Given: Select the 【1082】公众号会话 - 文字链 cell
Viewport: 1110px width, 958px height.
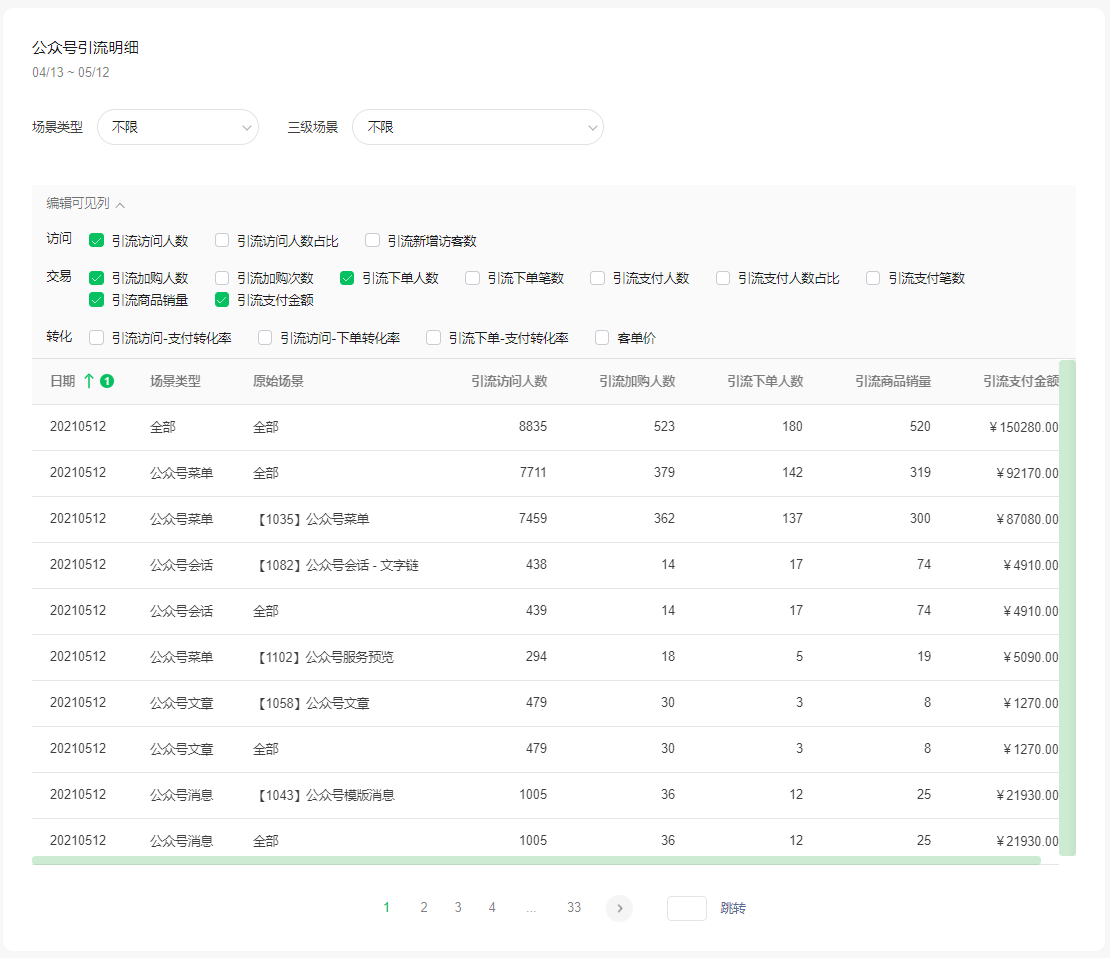Looking at the screenshot, I should tap(336, 565).
